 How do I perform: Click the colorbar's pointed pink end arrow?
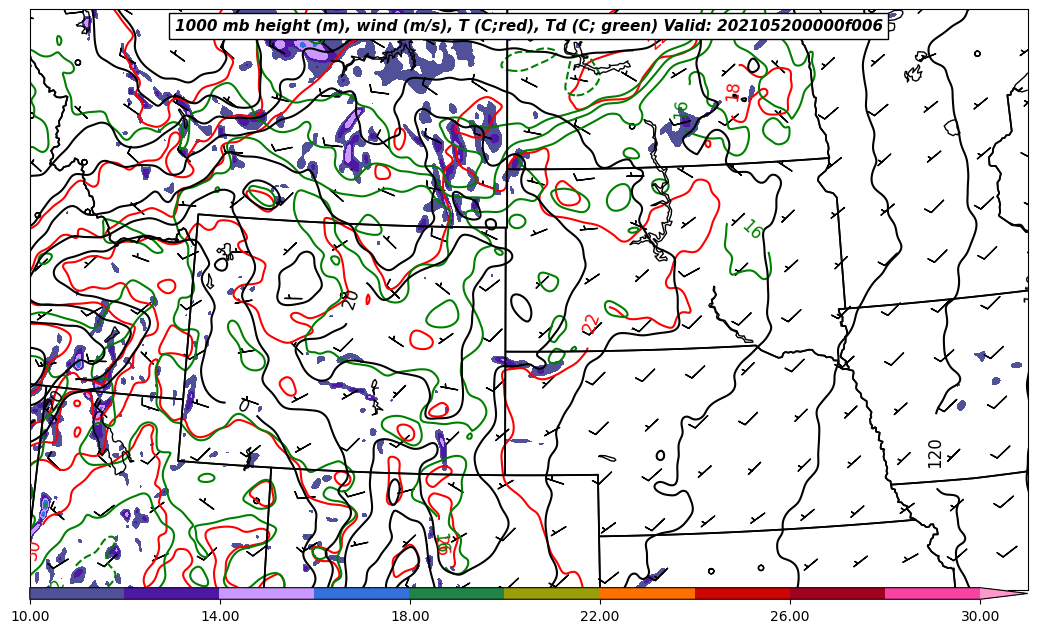(x=1003, y=593)
